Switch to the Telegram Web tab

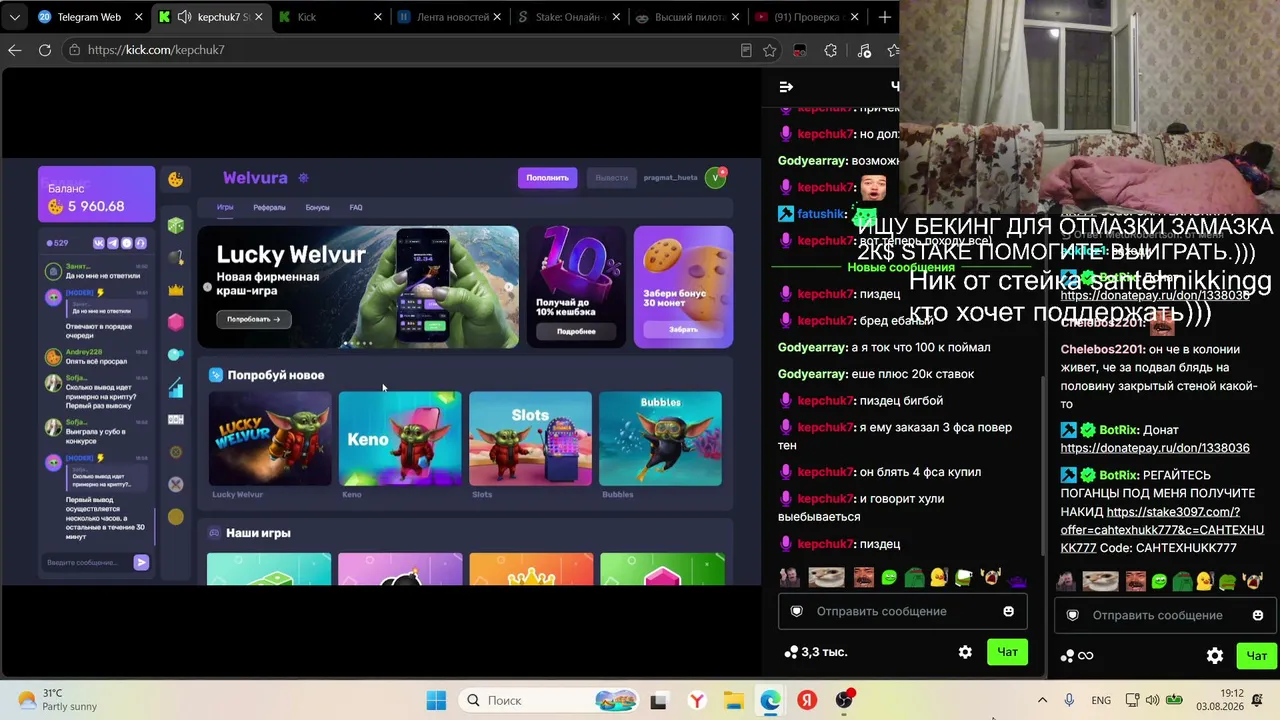pyautogui.click(x=88, y=17)
